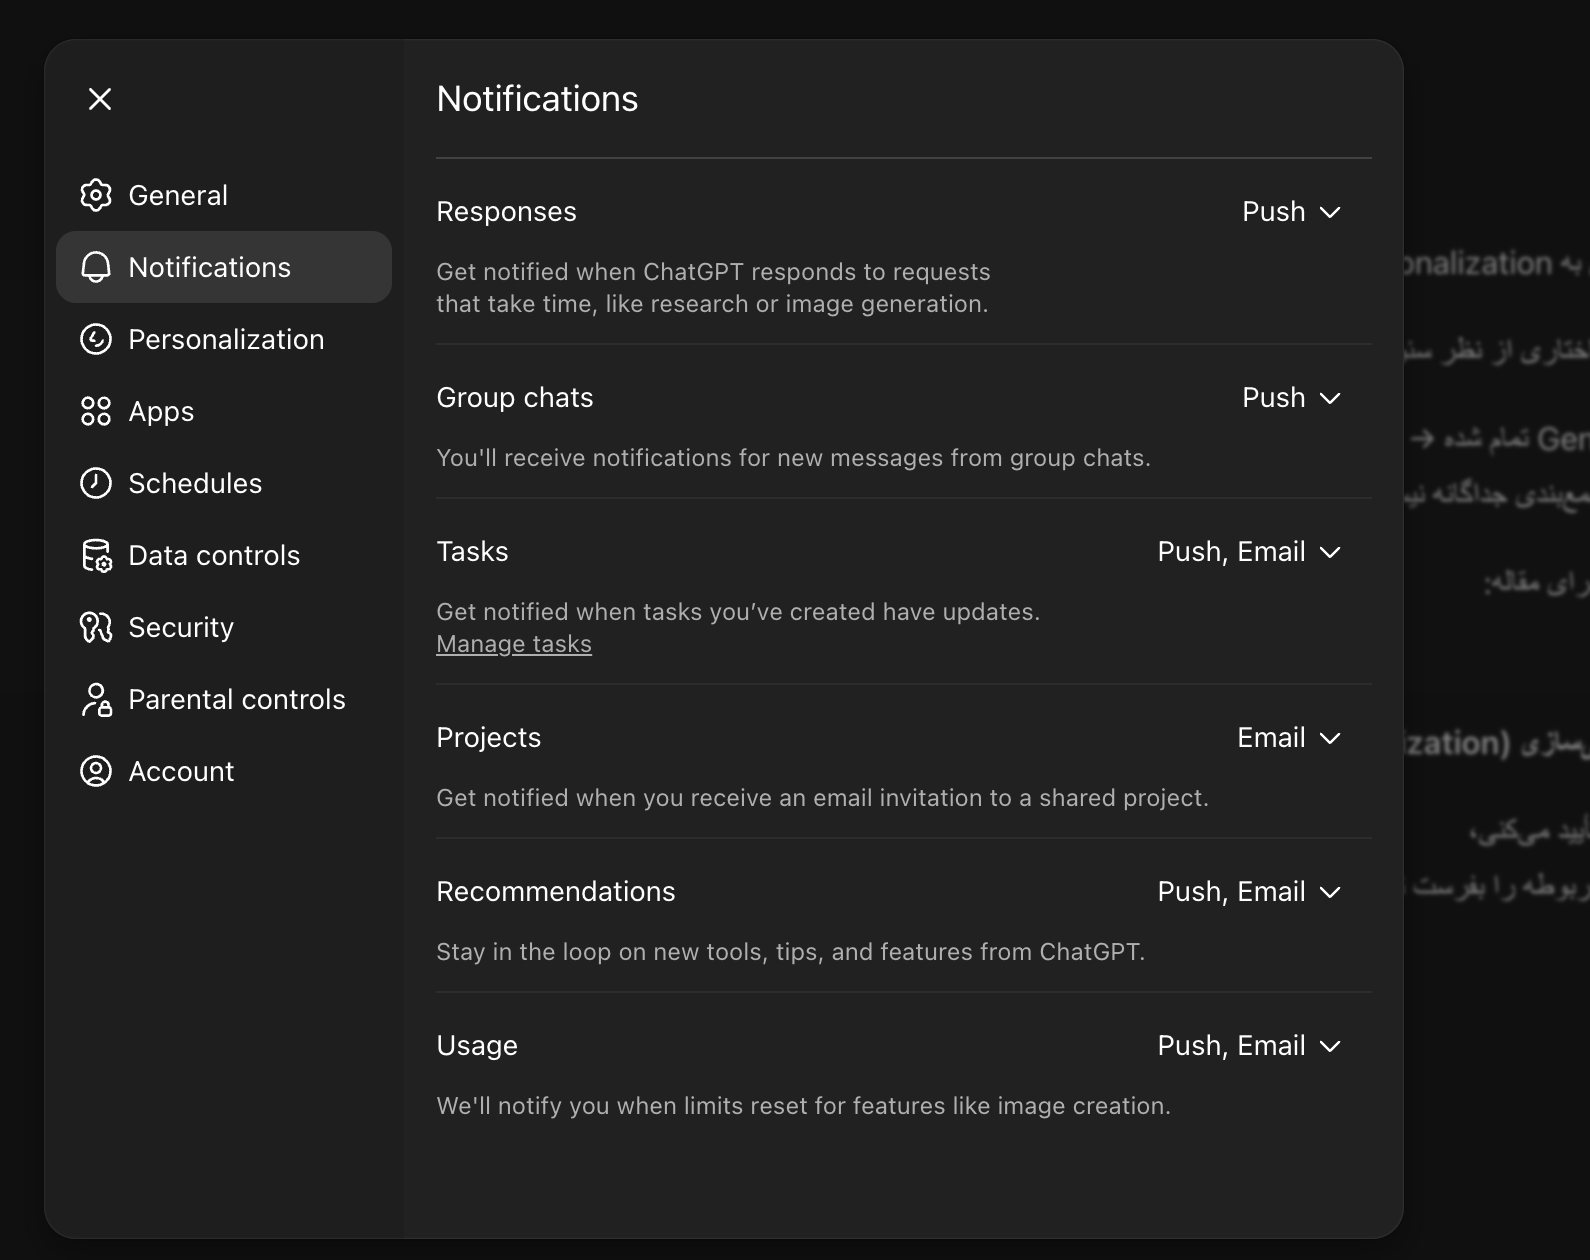Open Parental controls settings
Screen dimensions: 1590x1260
click(x=224, y=699)
